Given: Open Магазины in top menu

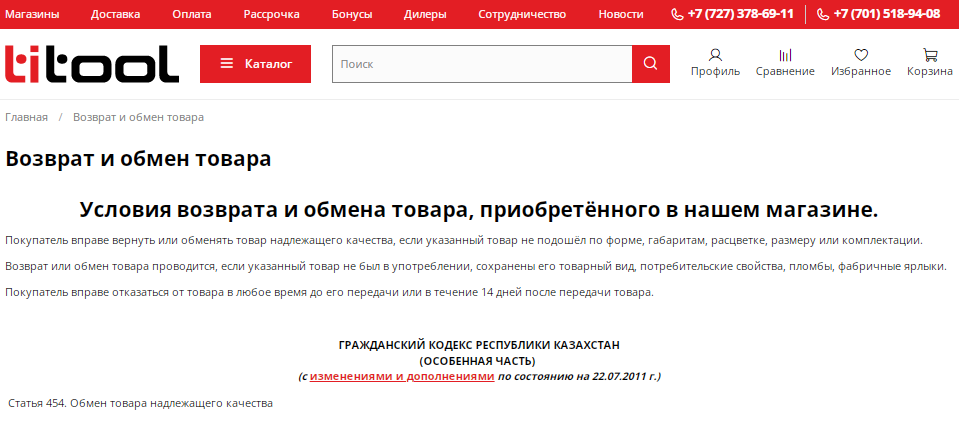Looking at the screenshot, I should [x=32, y=14].
